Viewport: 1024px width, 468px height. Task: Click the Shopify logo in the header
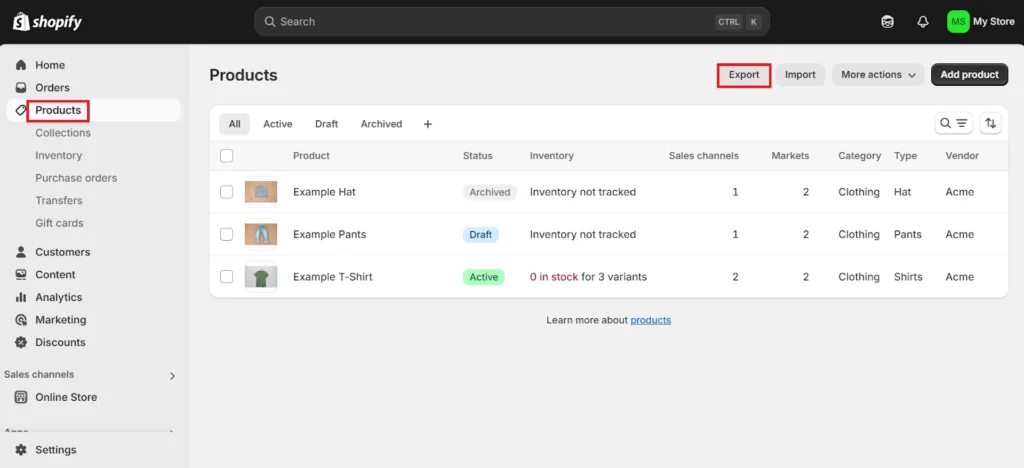(47, 21)
